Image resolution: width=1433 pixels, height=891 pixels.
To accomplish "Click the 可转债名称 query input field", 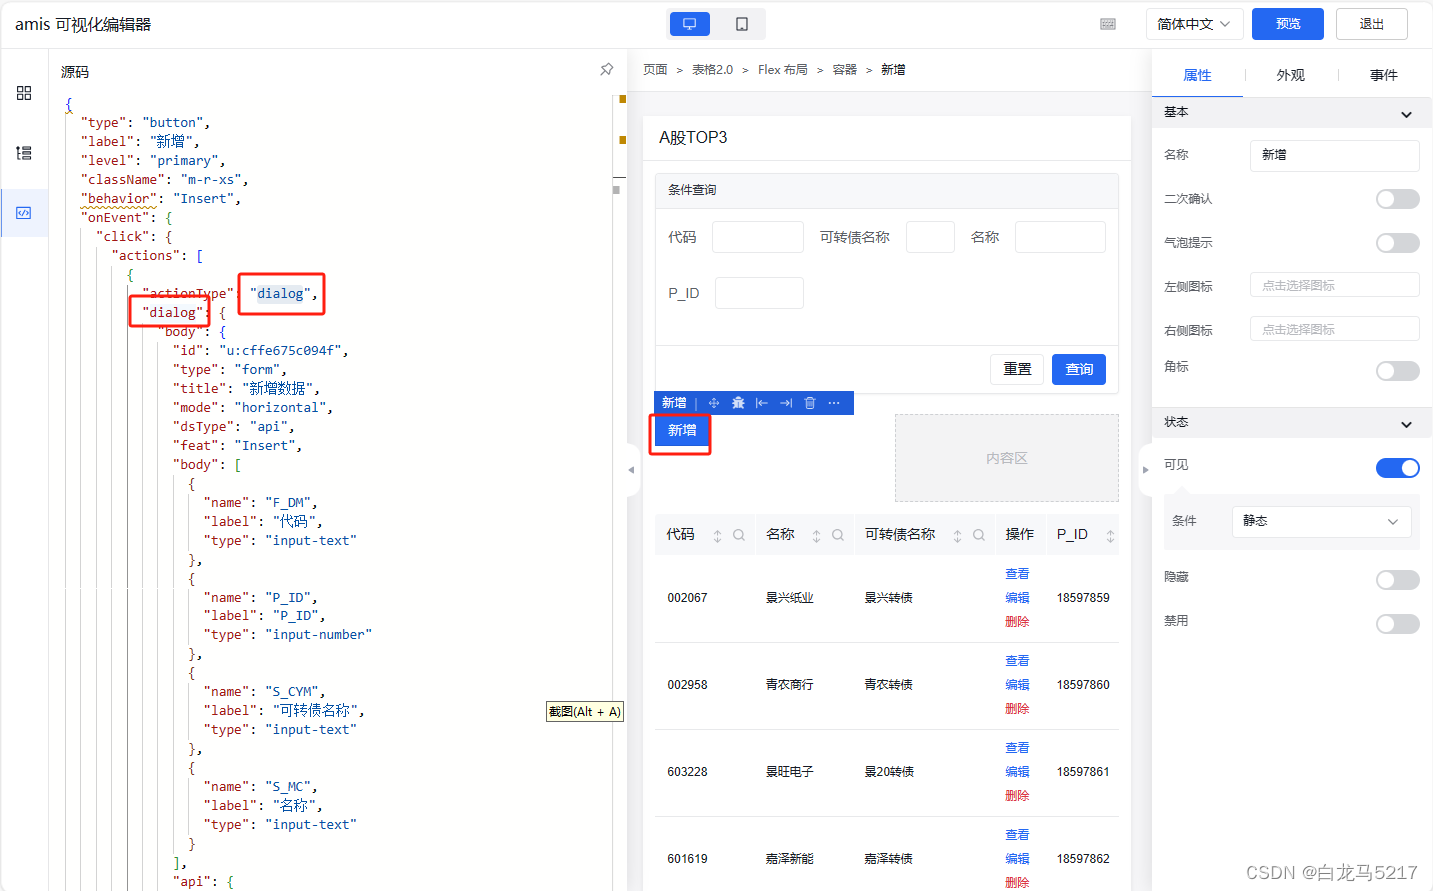I will point(930,237).
